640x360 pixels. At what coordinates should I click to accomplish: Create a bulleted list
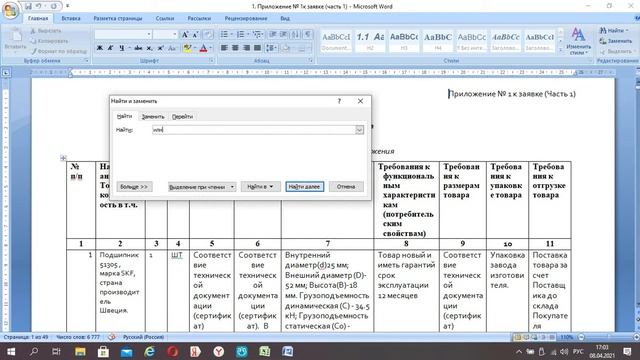224,35
